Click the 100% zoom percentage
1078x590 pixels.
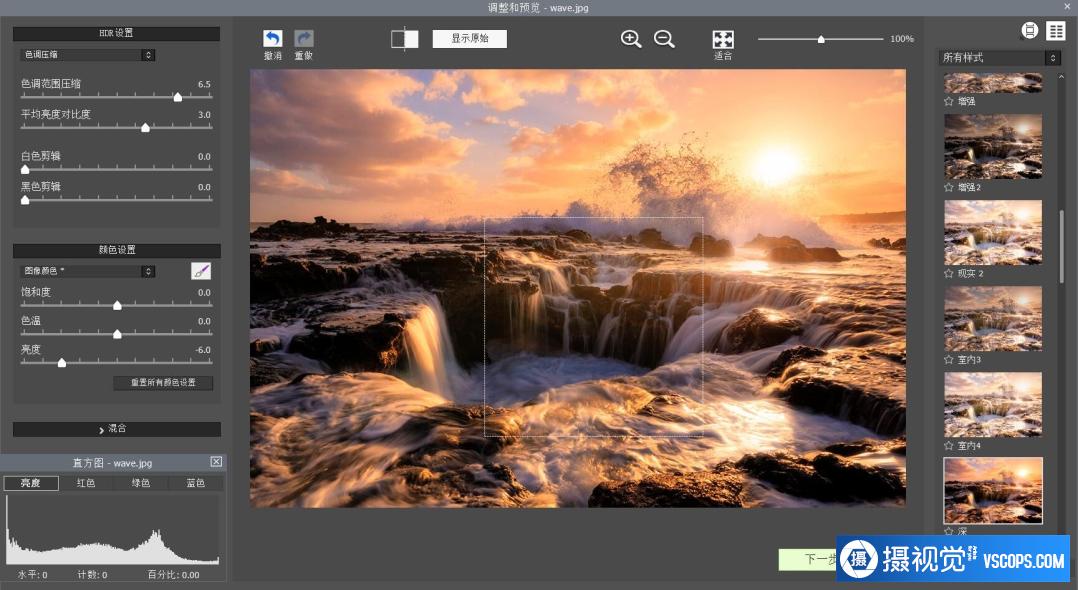[x=902, y=39]
